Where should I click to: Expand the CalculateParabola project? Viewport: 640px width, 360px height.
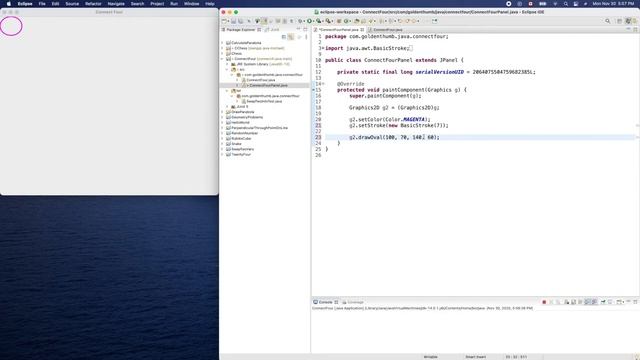[x=223, y=43]
